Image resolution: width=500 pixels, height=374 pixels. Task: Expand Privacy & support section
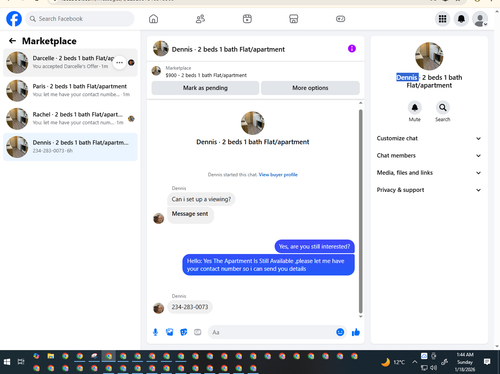(x=429, y=190)
